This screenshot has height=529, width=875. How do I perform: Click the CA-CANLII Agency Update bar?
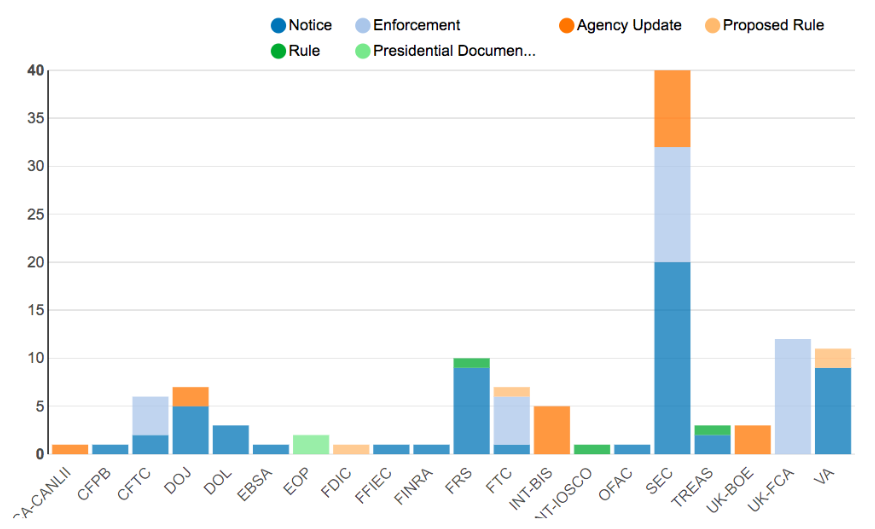point(70,449)
